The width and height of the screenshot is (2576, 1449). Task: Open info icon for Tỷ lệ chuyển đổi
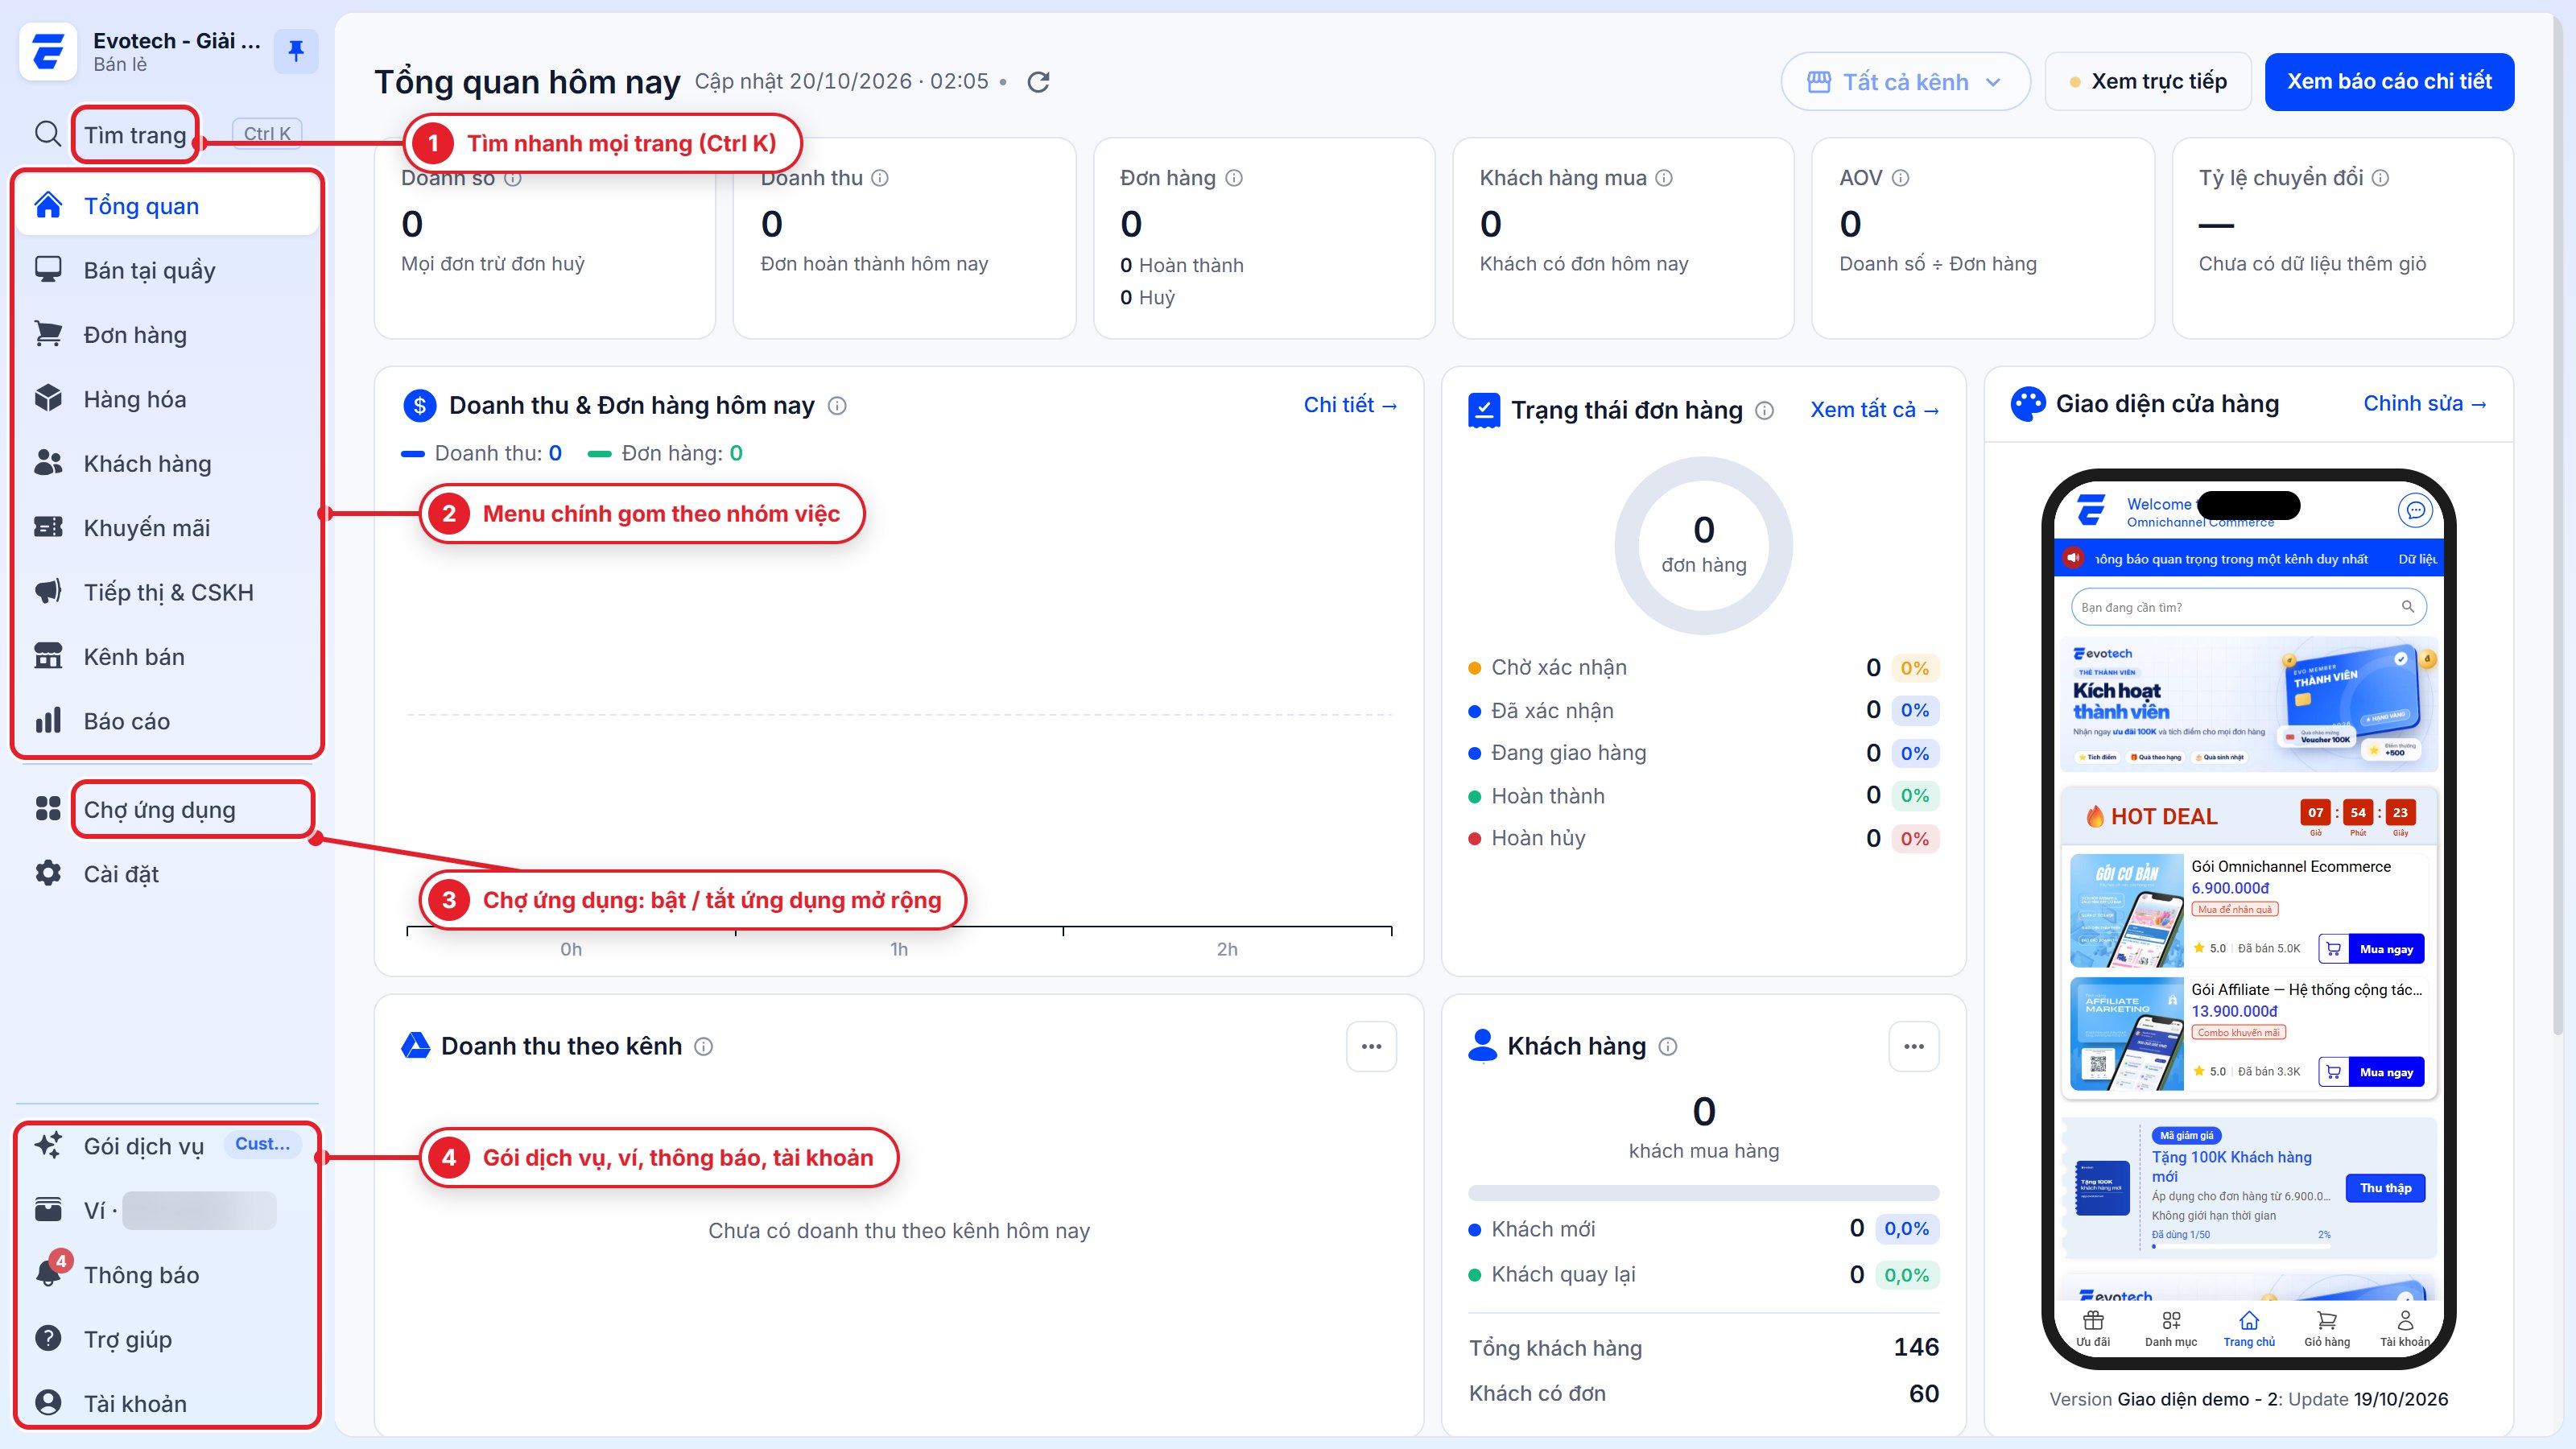point(2381,178)
